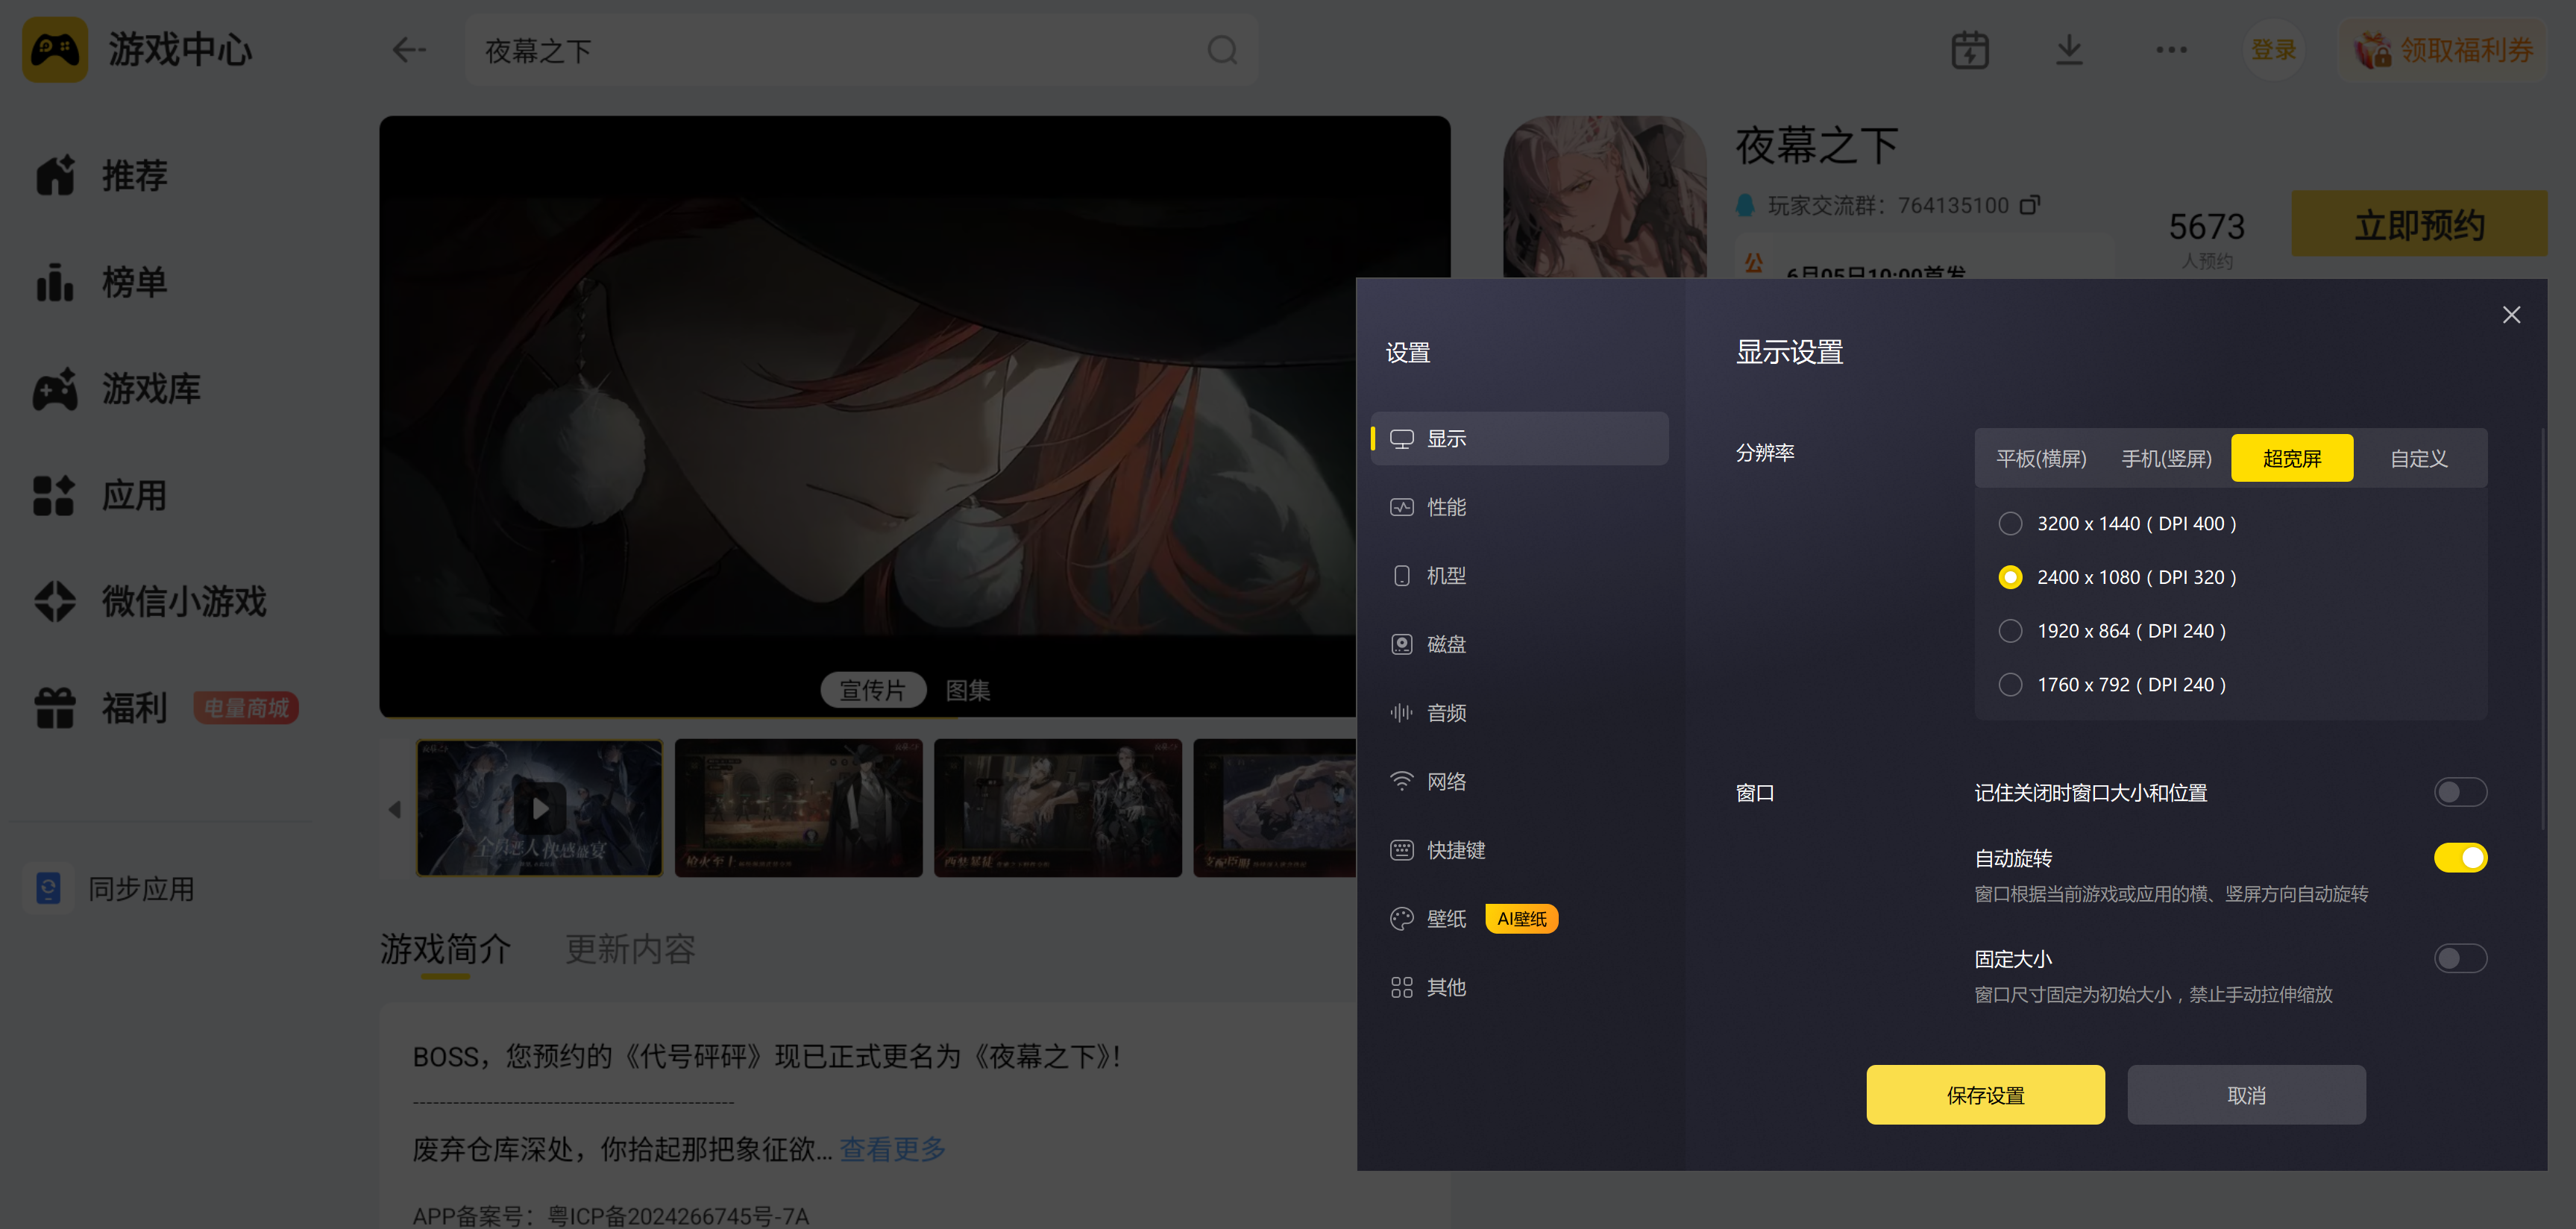Switch resolution to 平板(横屏)

[2041, 458]
